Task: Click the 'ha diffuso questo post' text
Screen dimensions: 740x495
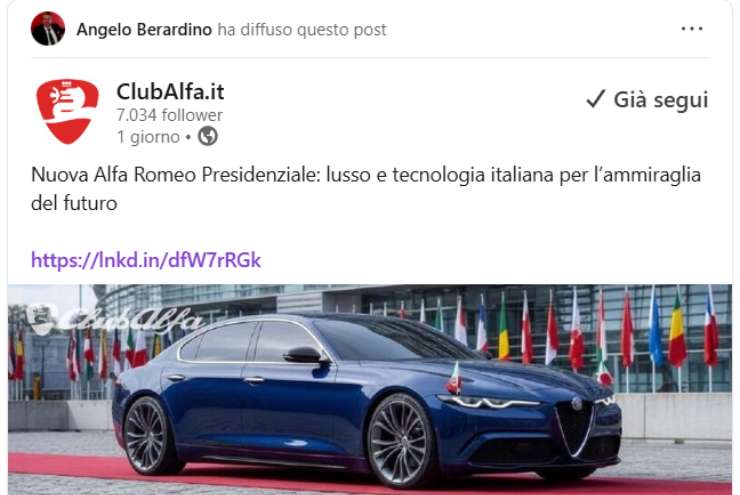Action: click(x=302, y=30)
